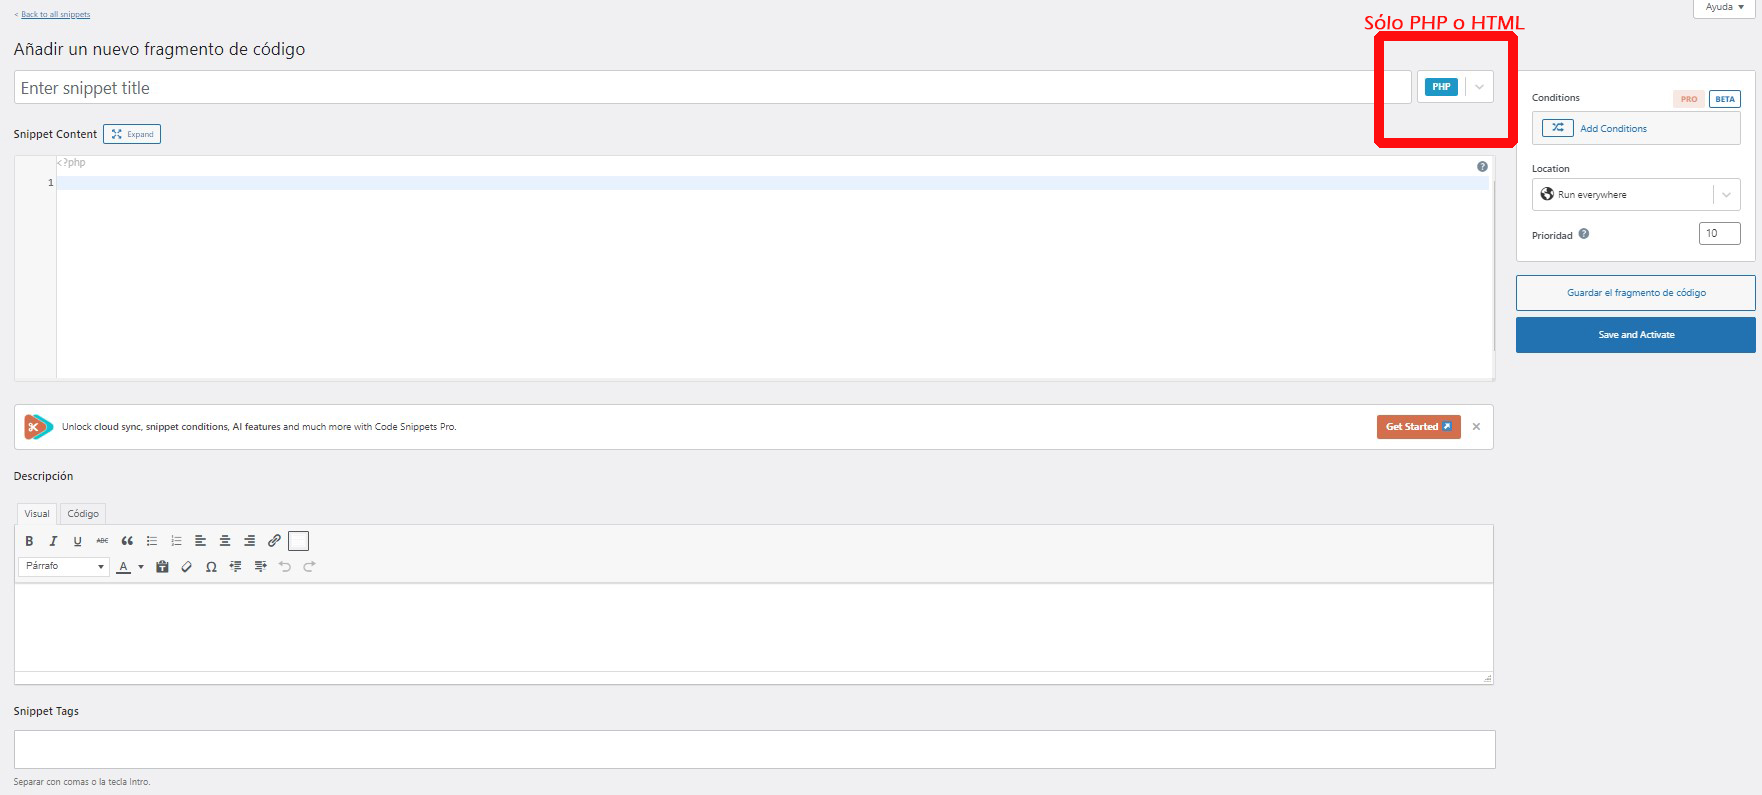Toggle italic formatting in description
Viewport: 1762px width, 795px height.
(x=53, y=541)
